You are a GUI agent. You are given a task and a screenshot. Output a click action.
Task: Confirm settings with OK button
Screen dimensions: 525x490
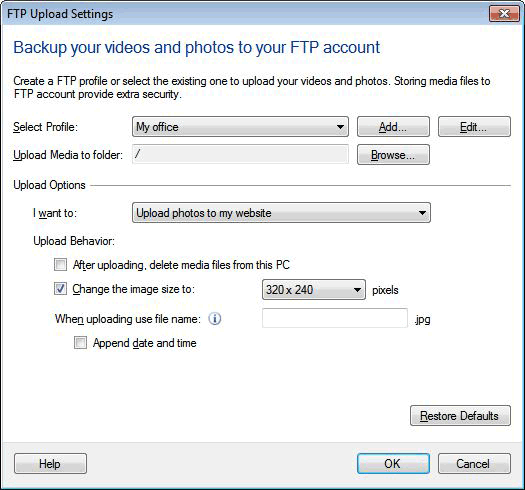[393, 464]
